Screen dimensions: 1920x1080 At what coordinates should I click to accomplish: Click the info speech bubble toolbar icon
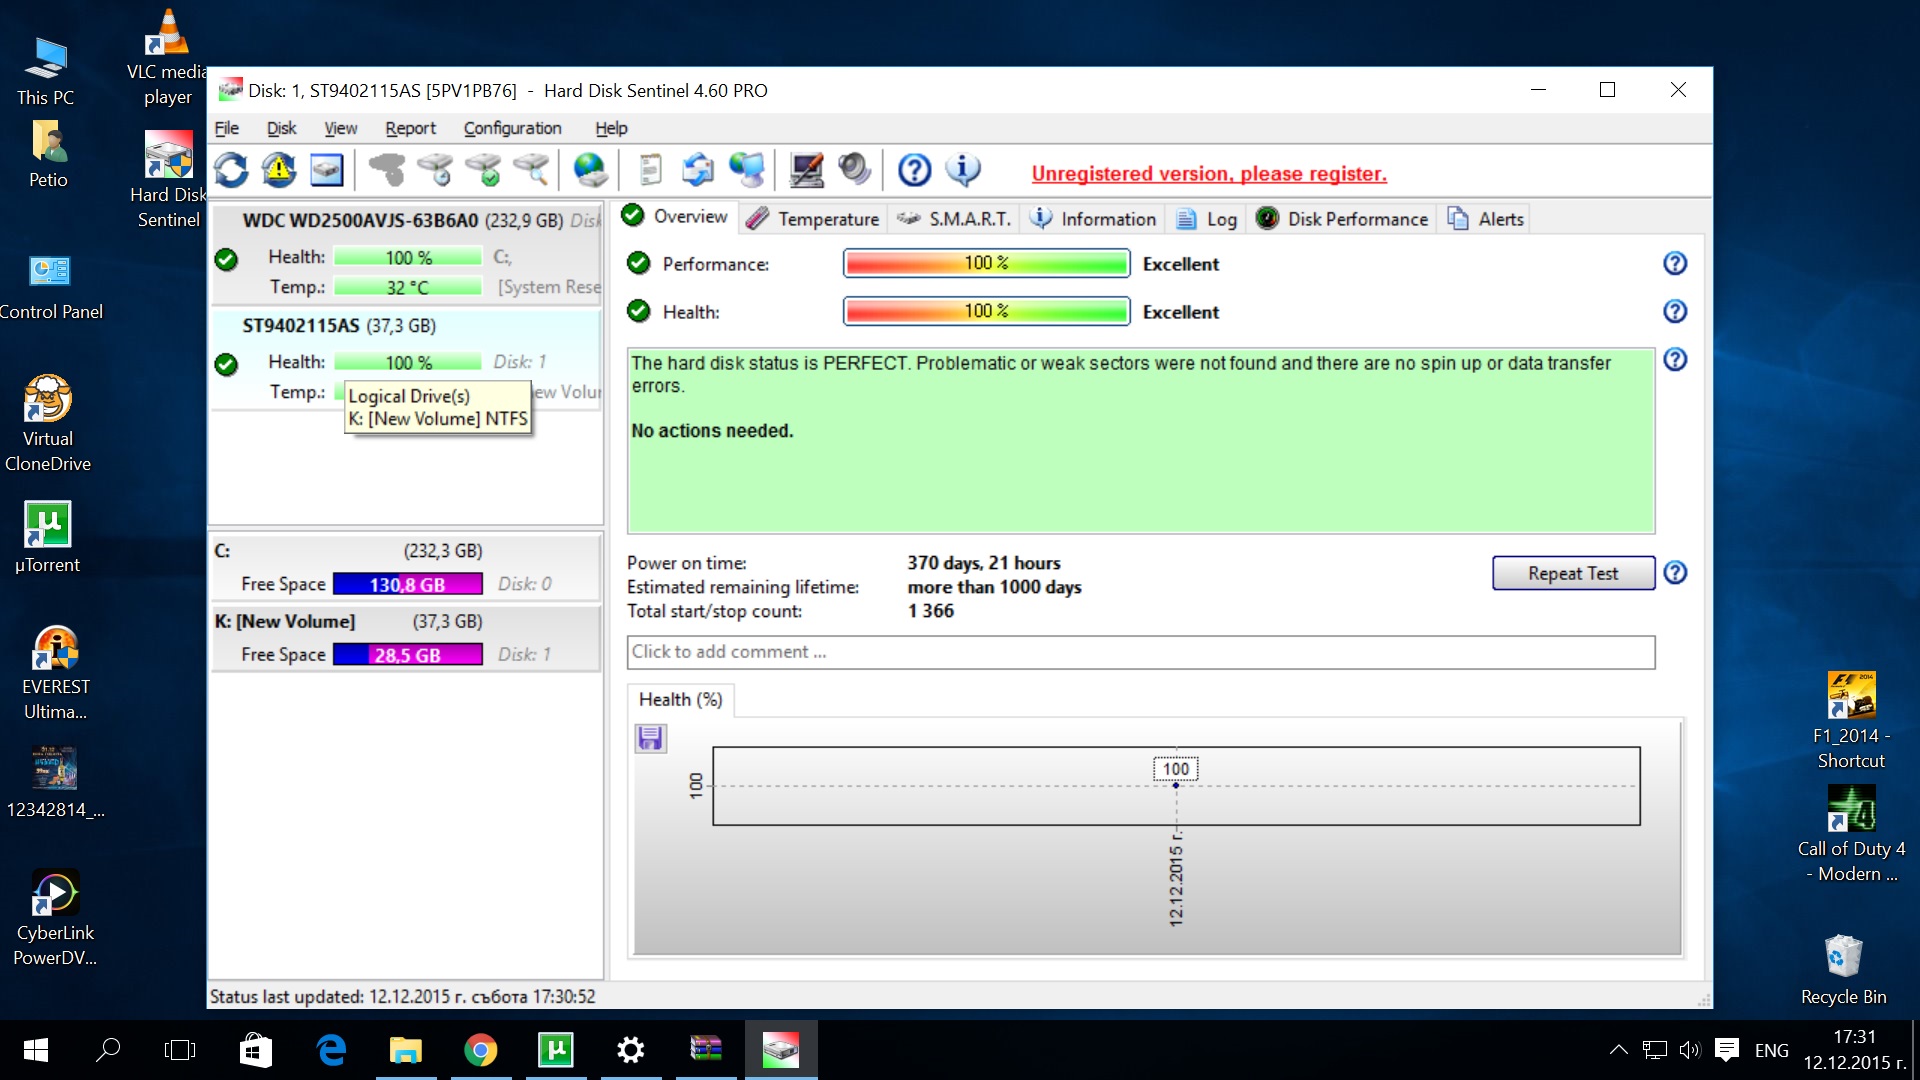pyautogui.click(x=962, y=170)
